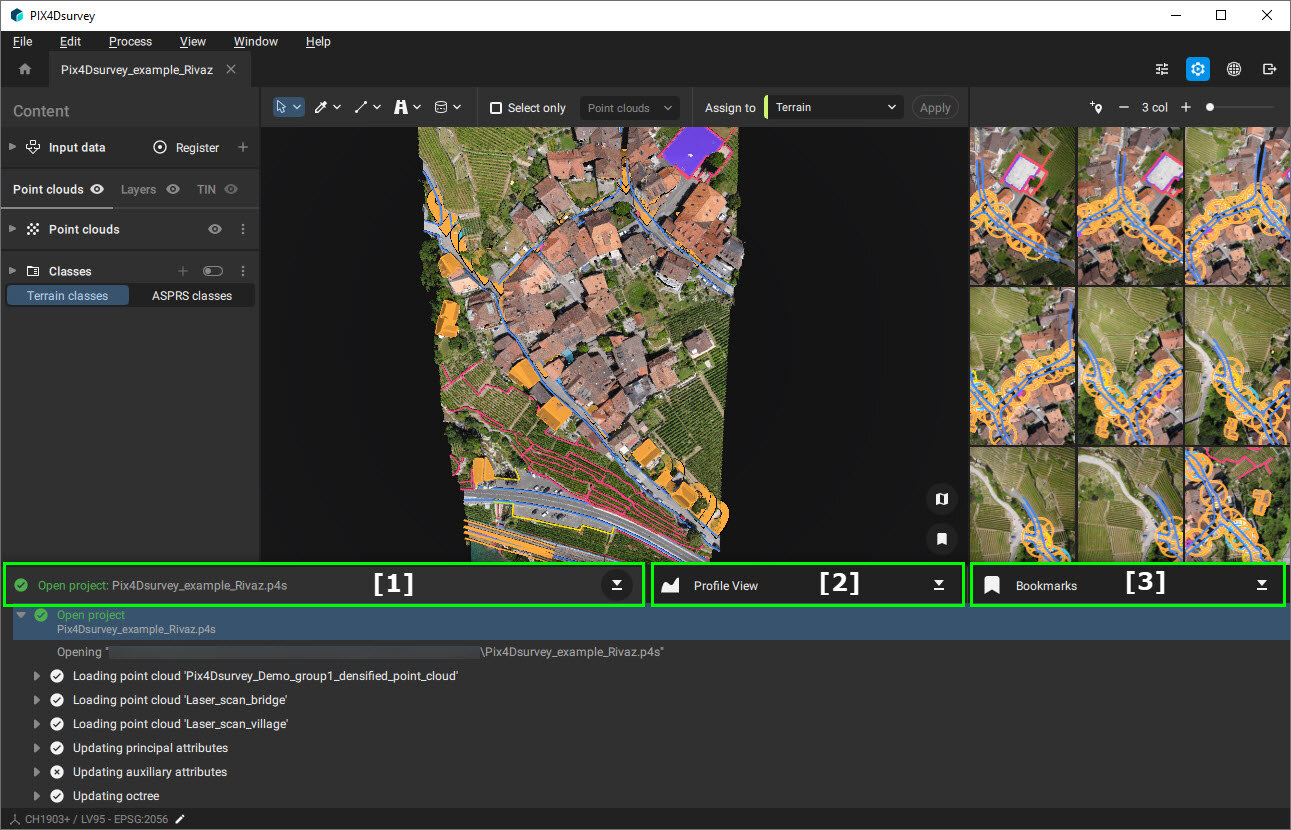This screenshot has height=830, width=1291.
Task: Open the globe coordinate system icon
Action: [x=1234, y=69]
